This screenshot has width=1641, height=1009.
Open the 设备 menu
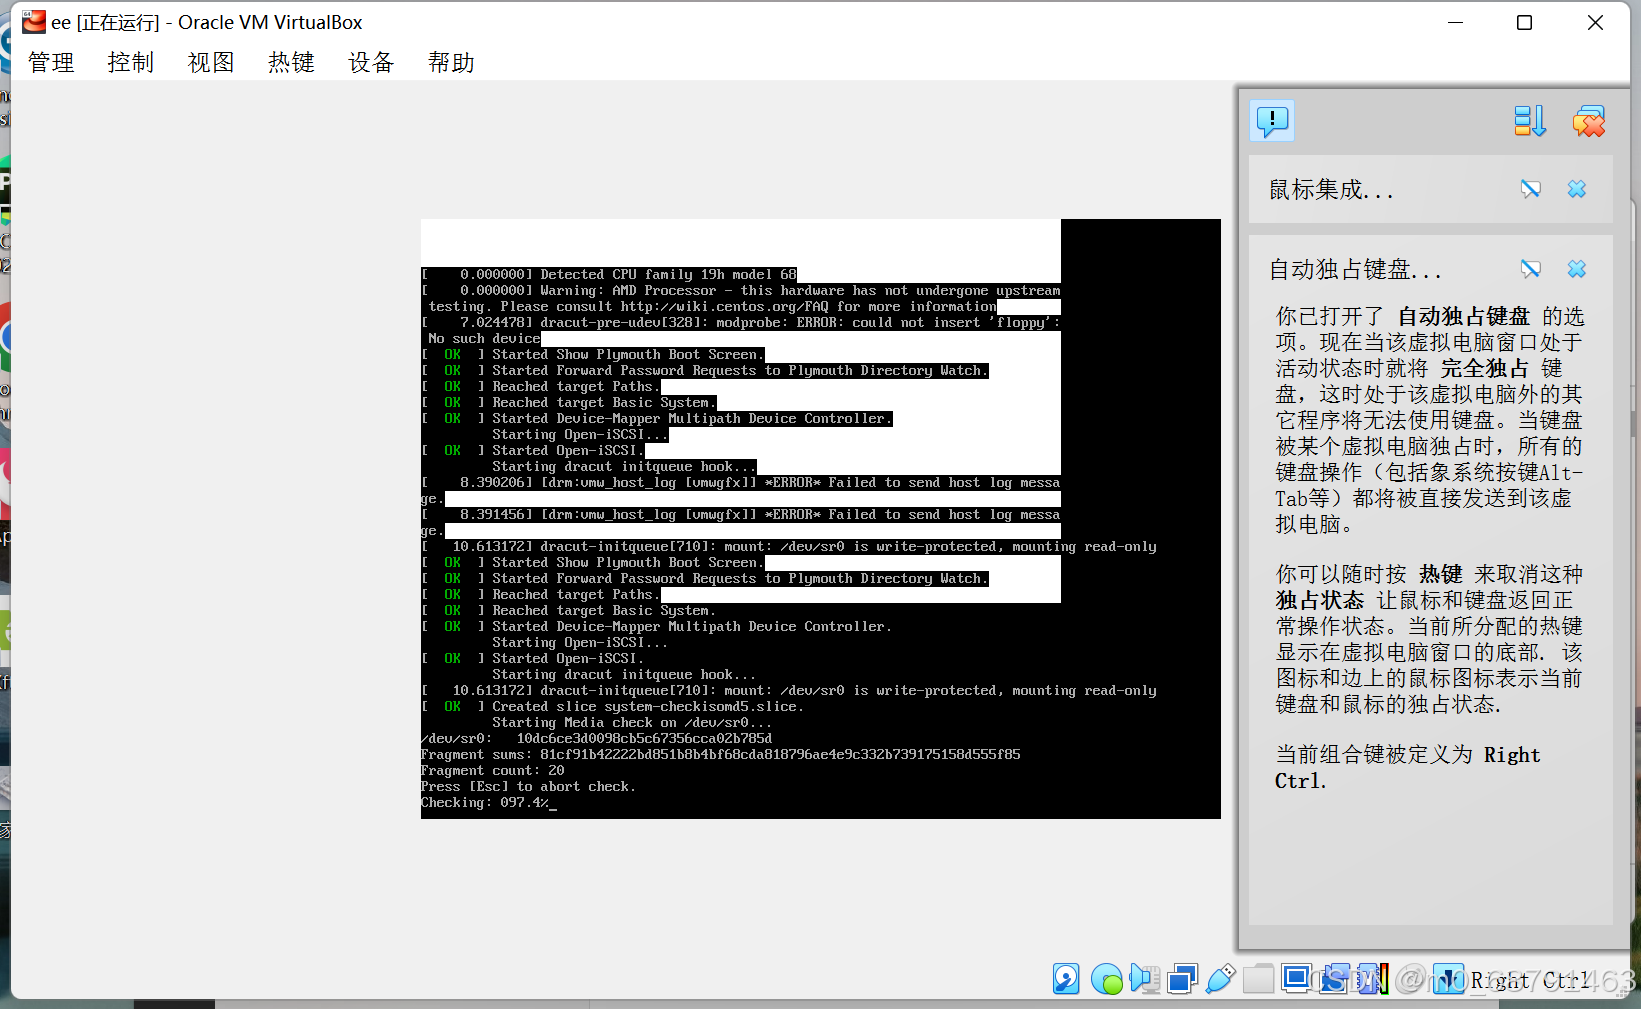(371, 62)
